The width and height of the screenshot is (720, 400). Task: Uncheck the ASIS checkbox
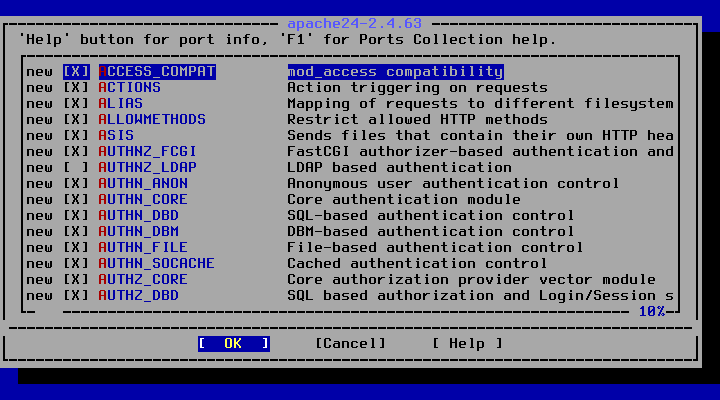pos(76,135)
